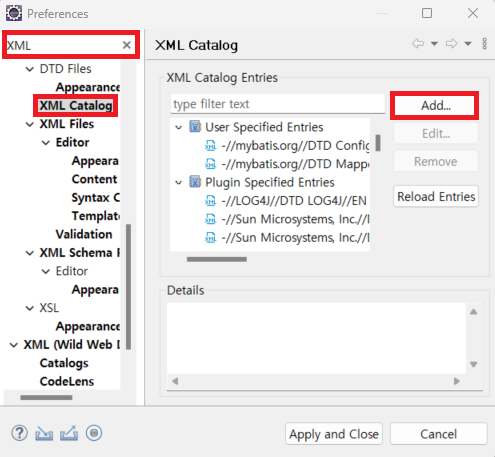The height and width of the screenshot is (457, 495).
Task: Click the Cancel button
Action: [x=438, y=434]
